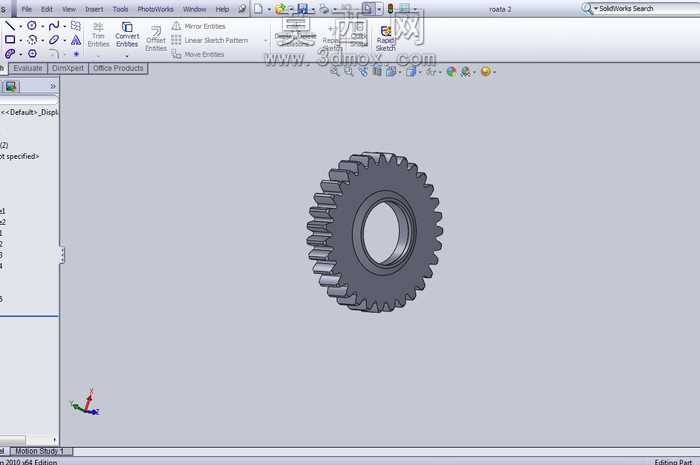Select the Line sketch tool

click(x=10, y=26)
